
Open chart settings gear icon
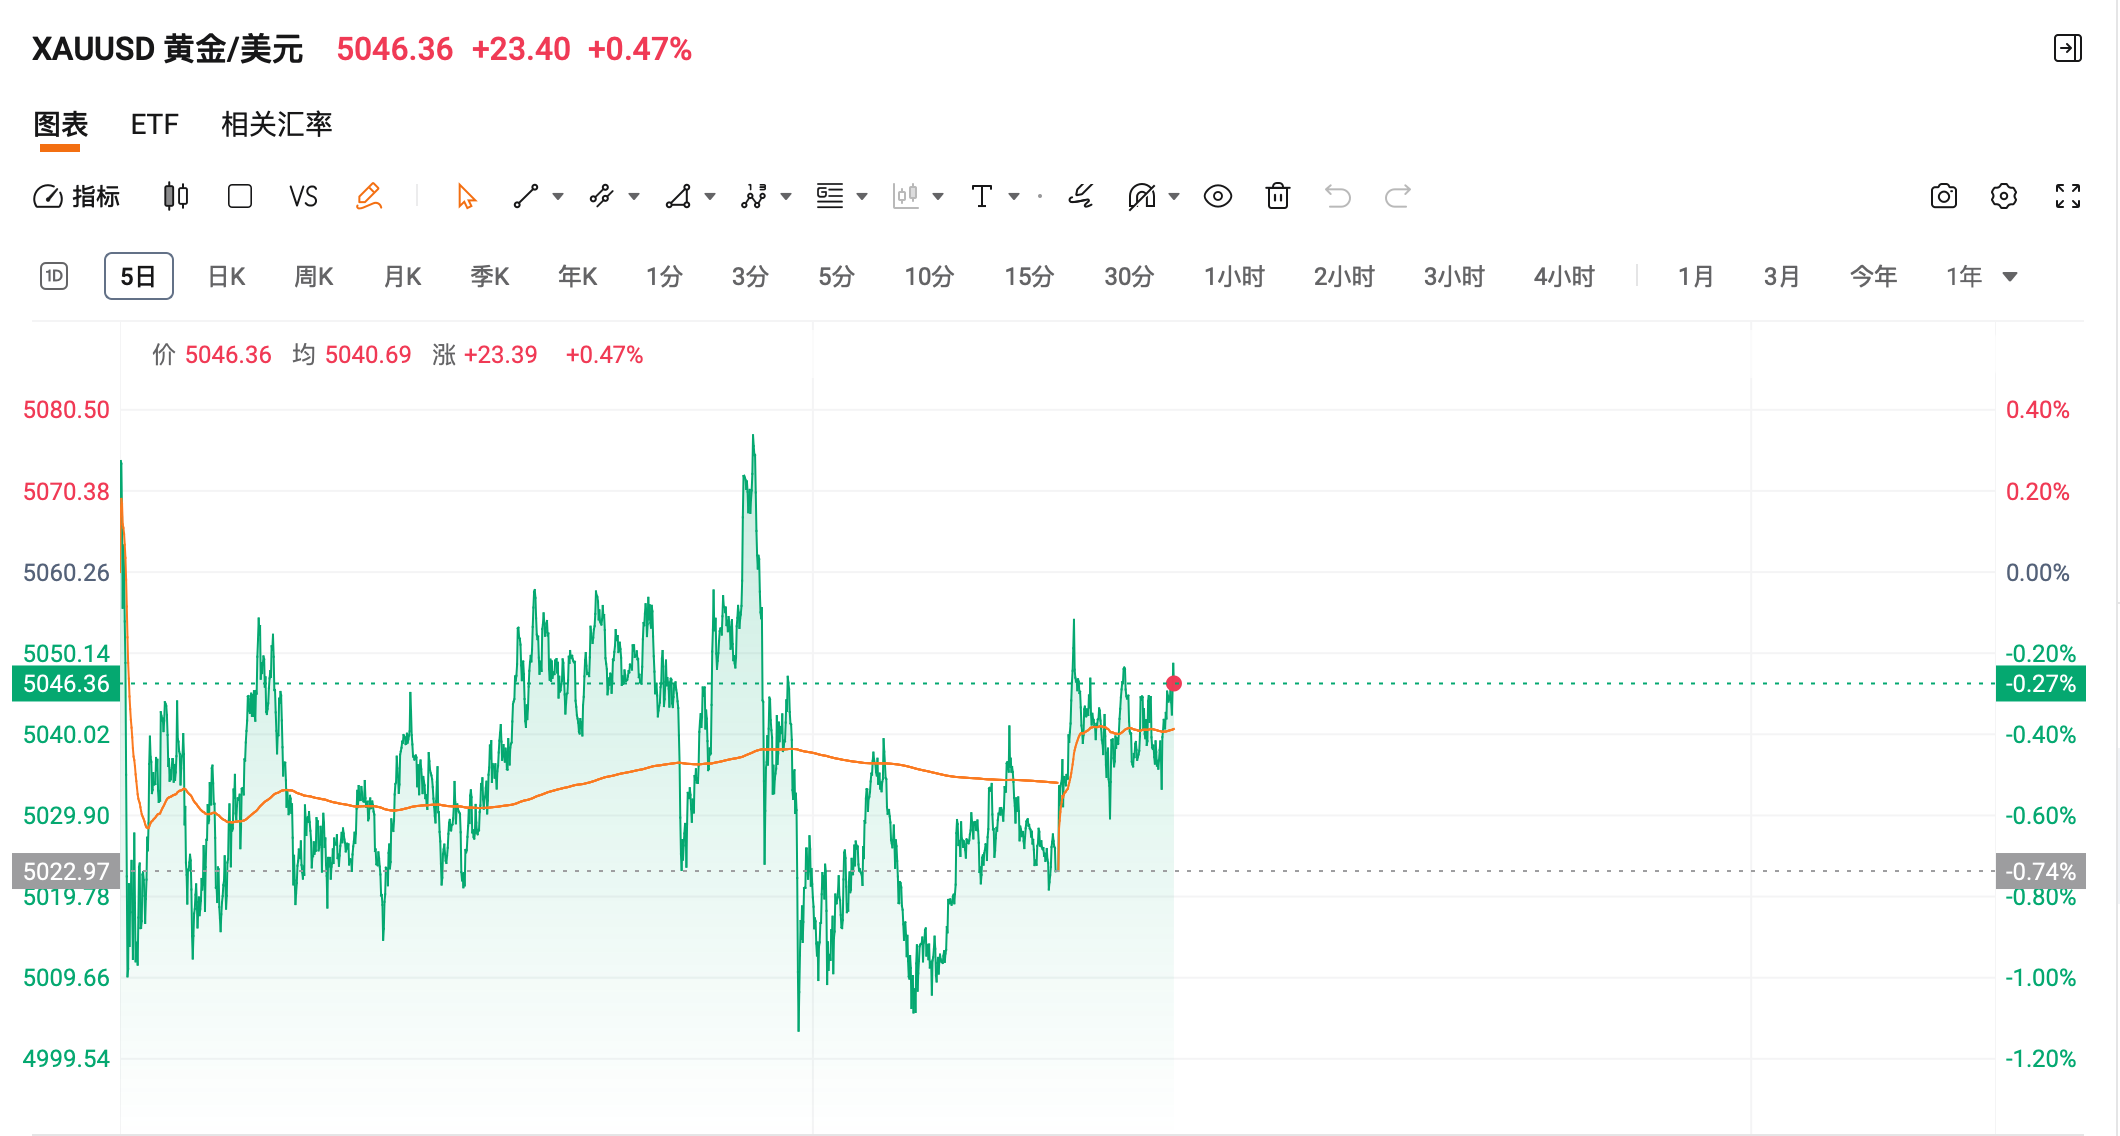(x=2004, y=196)
